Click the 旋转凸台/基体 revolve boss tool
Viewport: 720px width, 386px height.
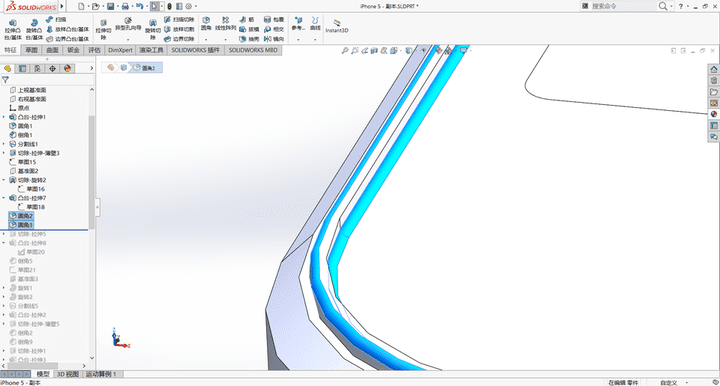(x=34, y=30)
